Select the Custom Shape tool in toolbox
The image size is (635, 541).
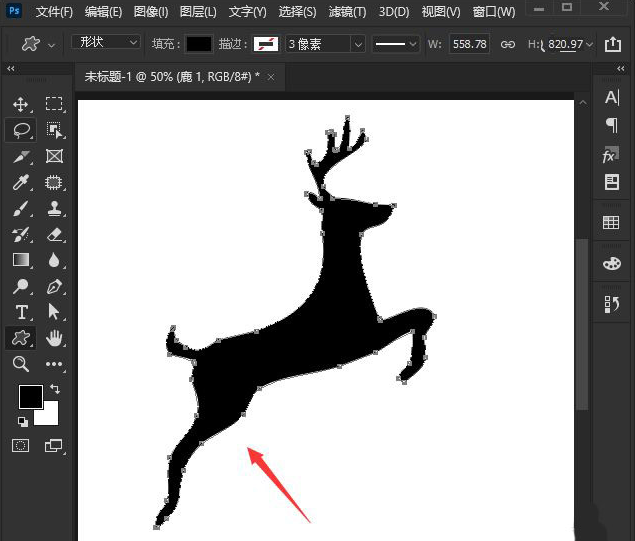pos(20,338)
